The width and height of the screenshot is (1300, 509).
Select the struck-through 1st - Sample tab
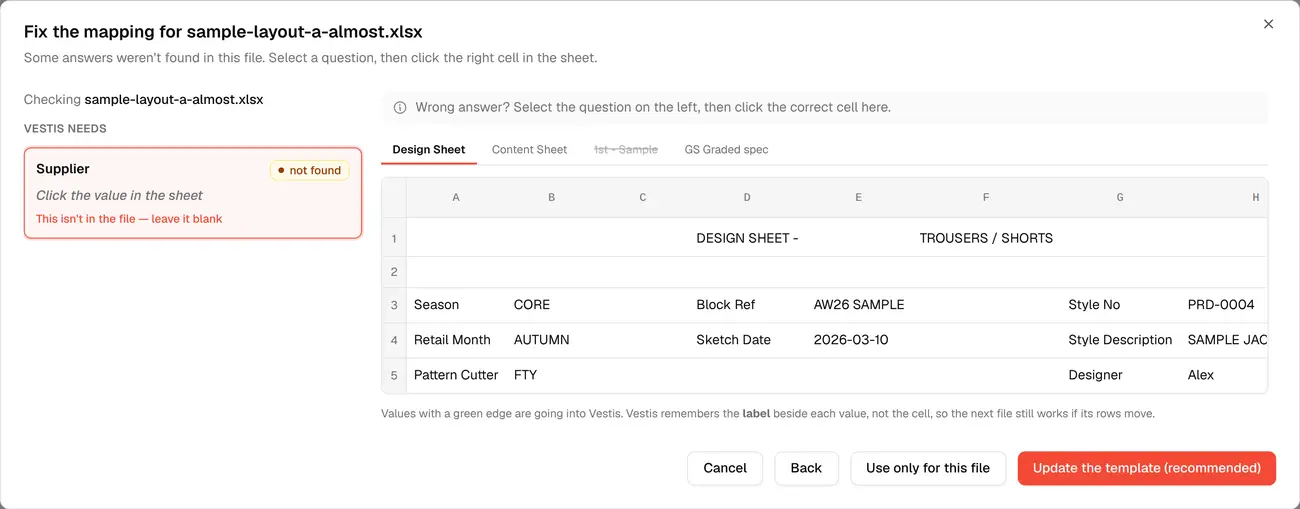tap(626, 149)
